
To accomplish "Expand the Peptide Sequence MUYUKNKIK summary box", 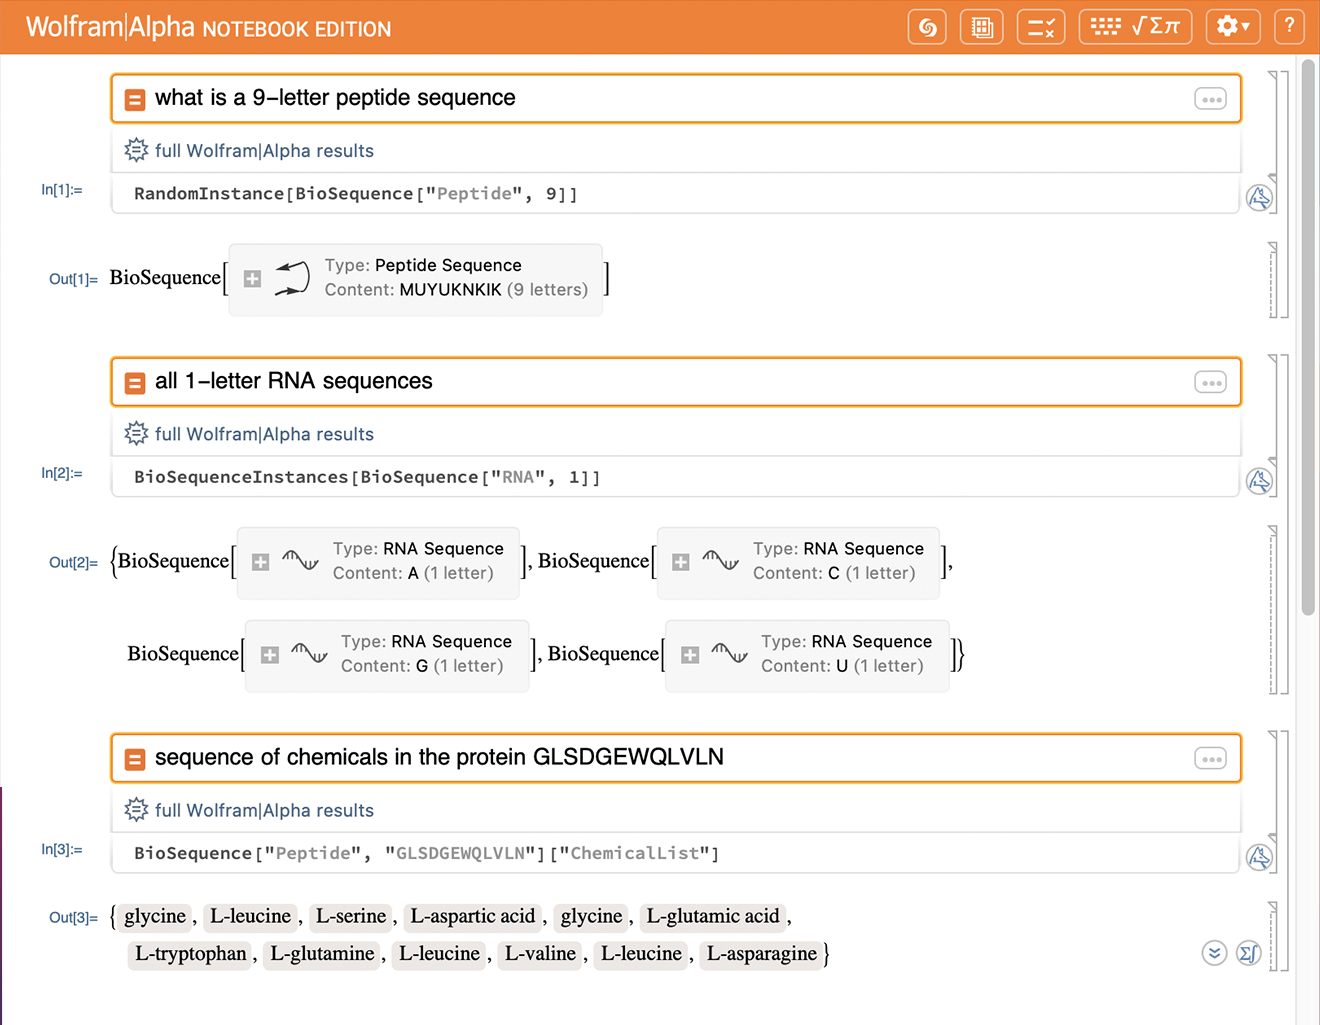I will coord(252,279).
